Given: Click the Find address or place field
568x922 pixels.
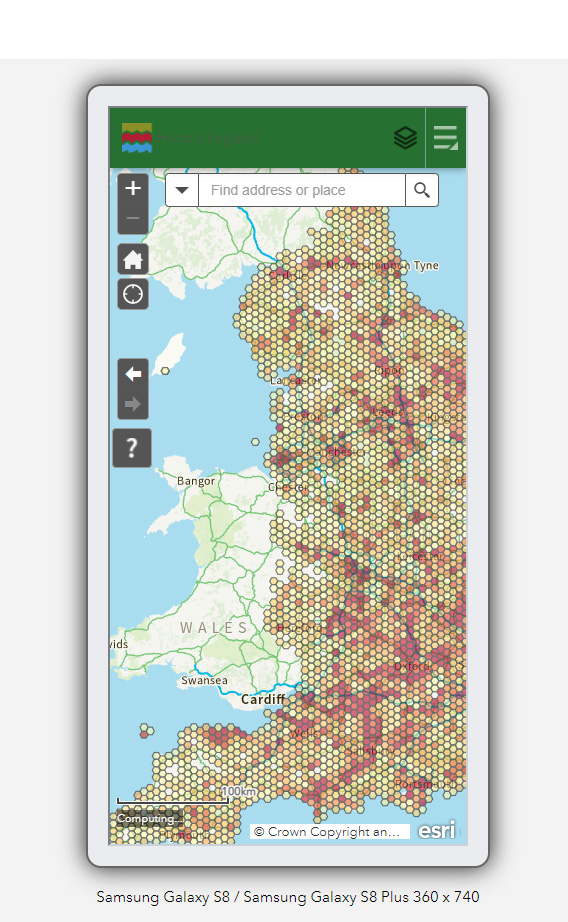Looking at the screenshot, I should tap(302, 190).
